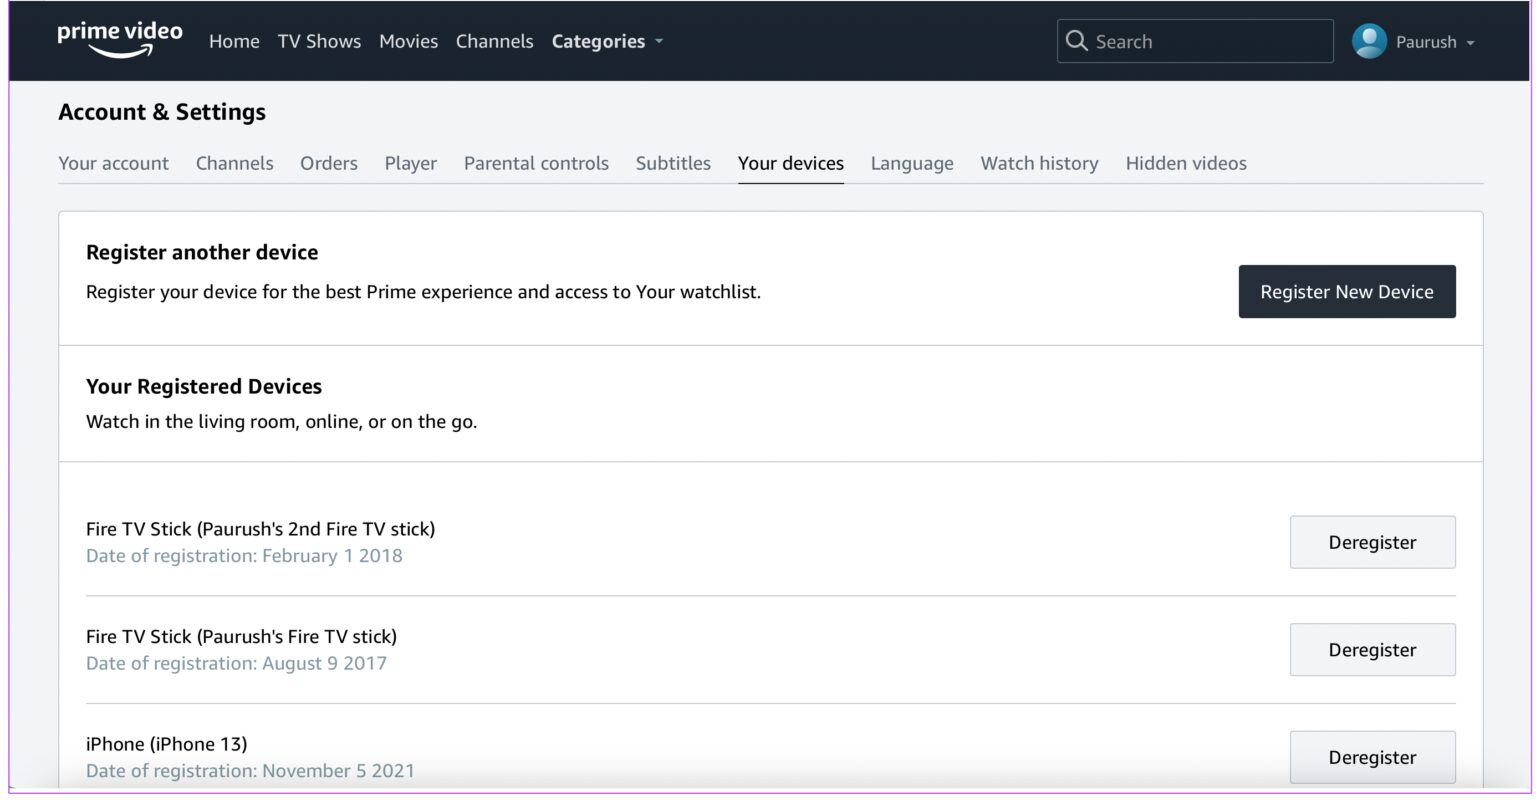The image size is (1536, 801).
Task: Open the Home navigation item
Action: tap(233, 41)
